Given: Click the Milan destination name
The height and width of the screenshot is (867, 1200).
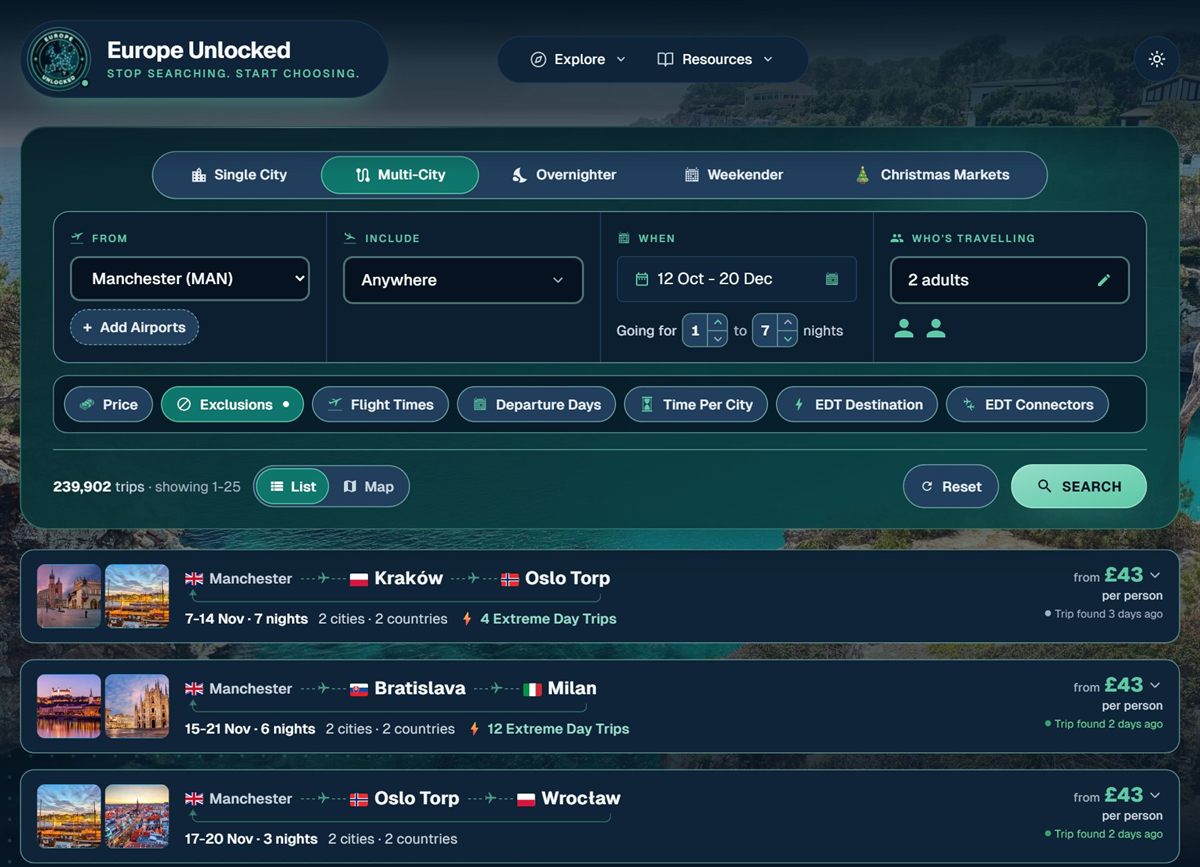Looking at the screenshot, I should pos(572,688).
